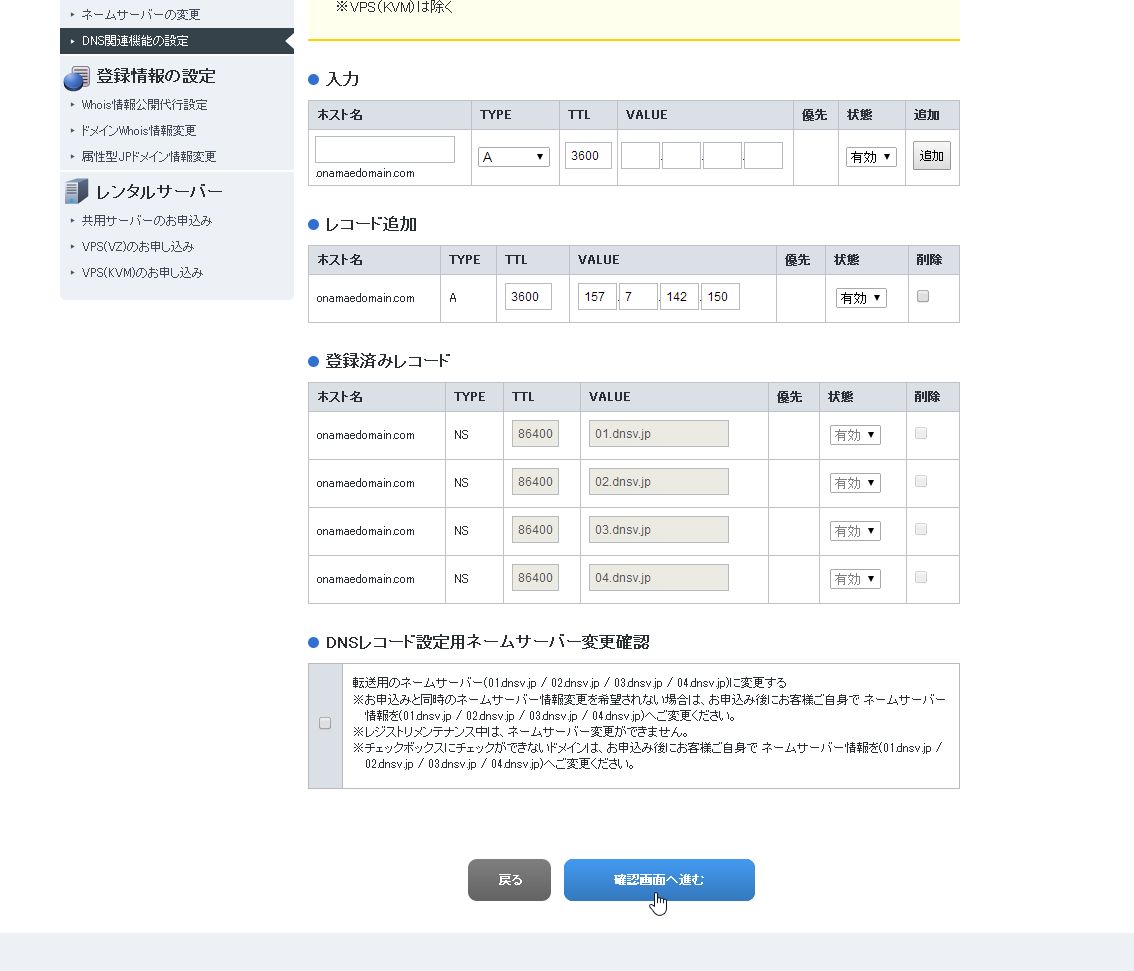This screenshot has height=971, width=1134.
Task: Click third VALUE octet box in 入力 section
Action: tap(722, 155)
